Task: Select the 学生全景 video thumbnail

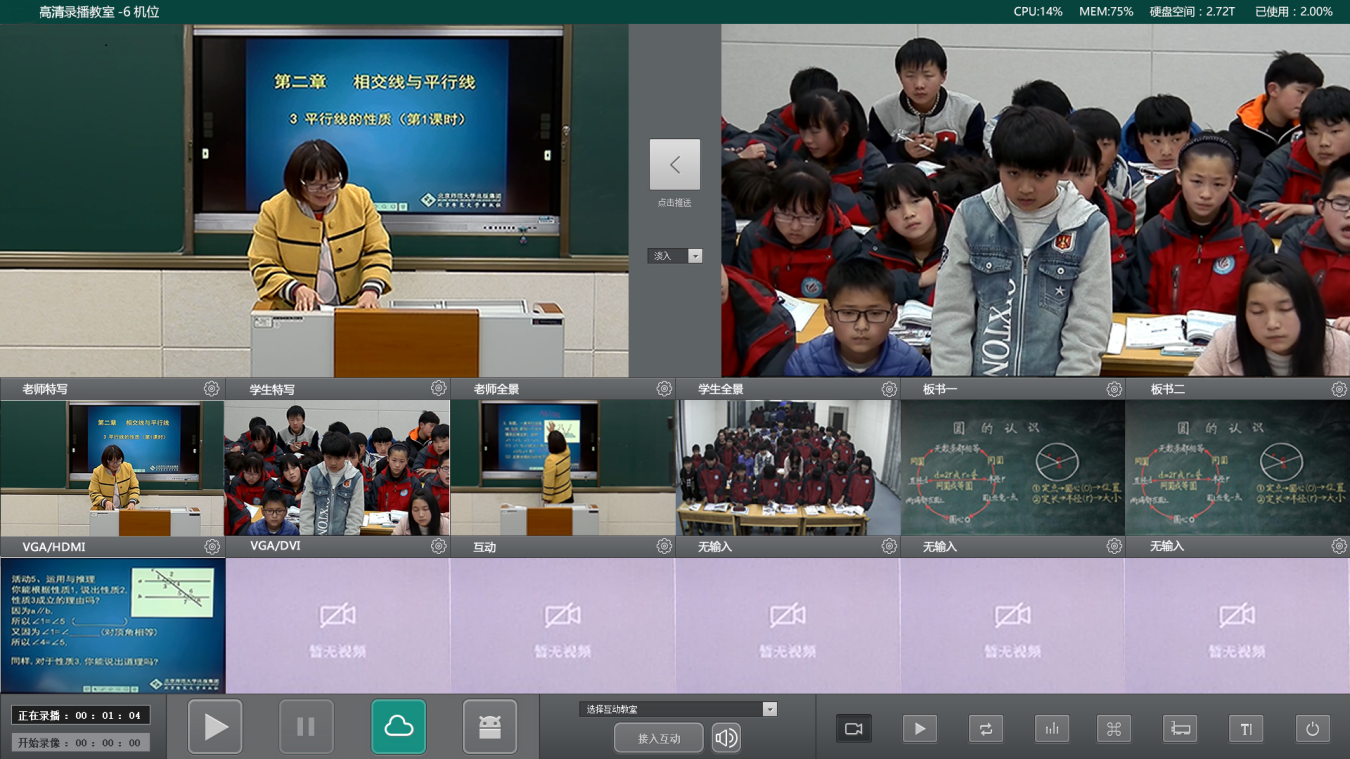Action: [x=787, y=468]
